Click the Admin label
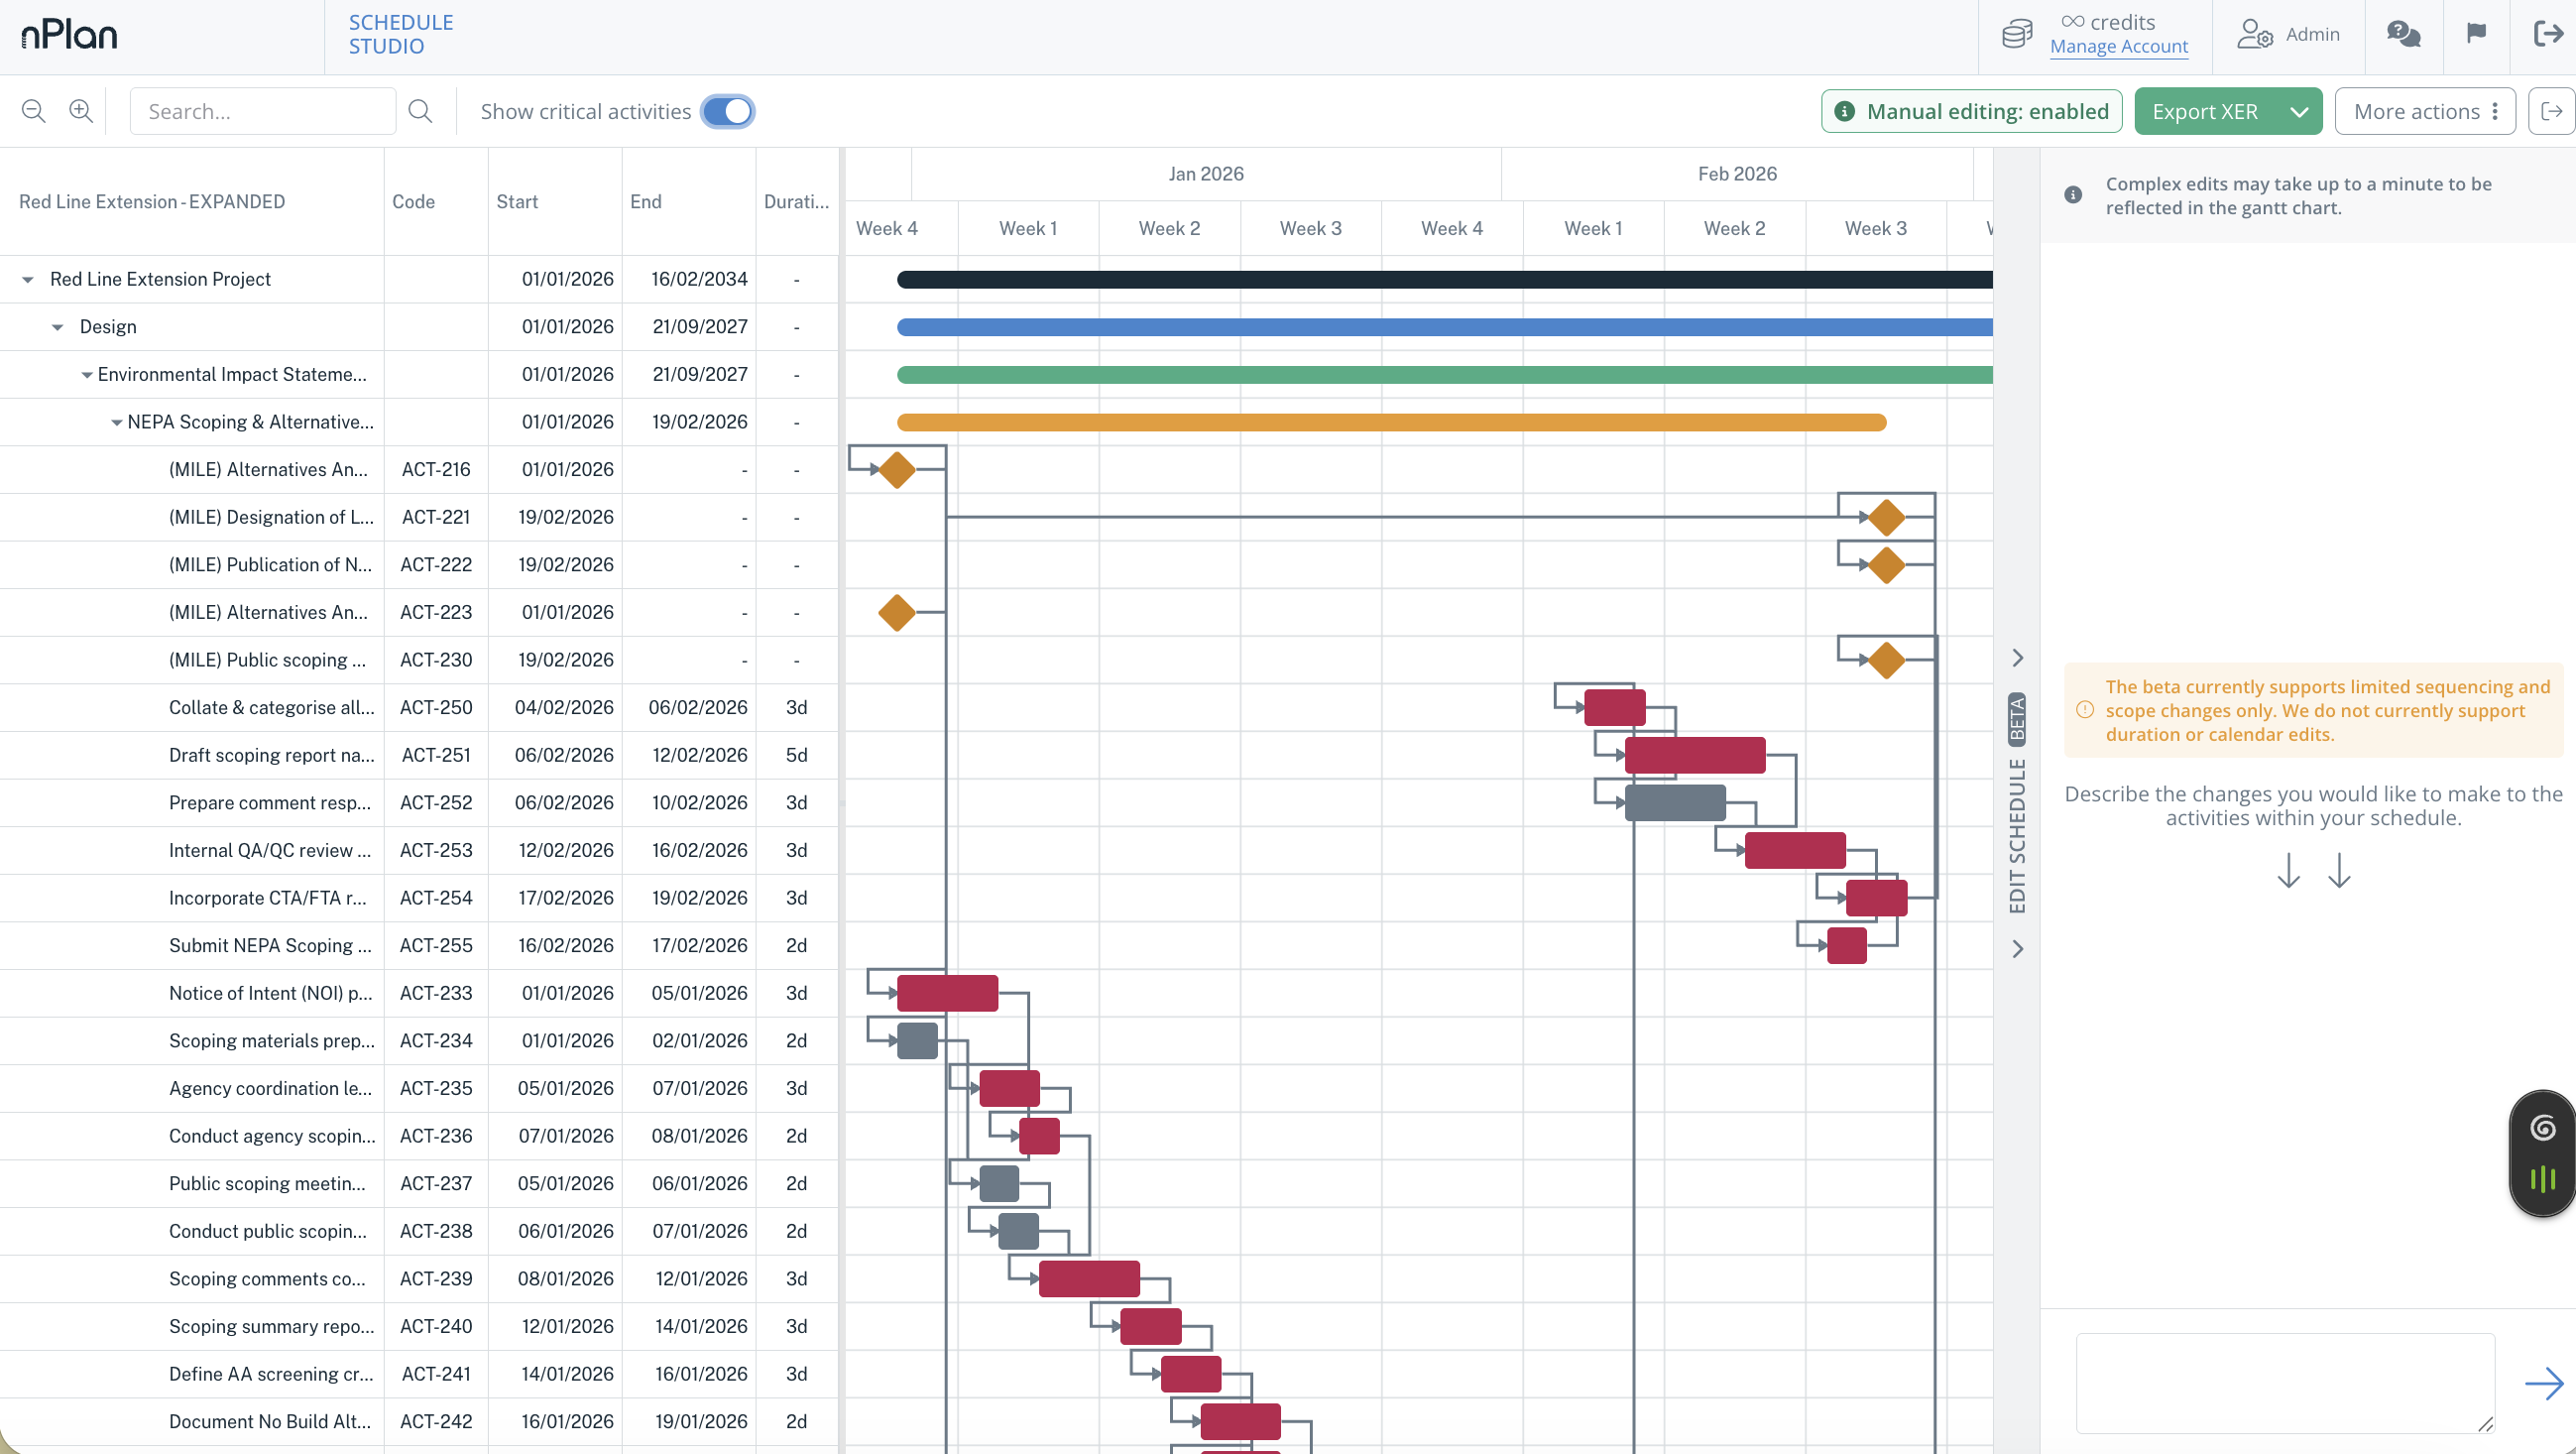 click(x=2313, y=34)
